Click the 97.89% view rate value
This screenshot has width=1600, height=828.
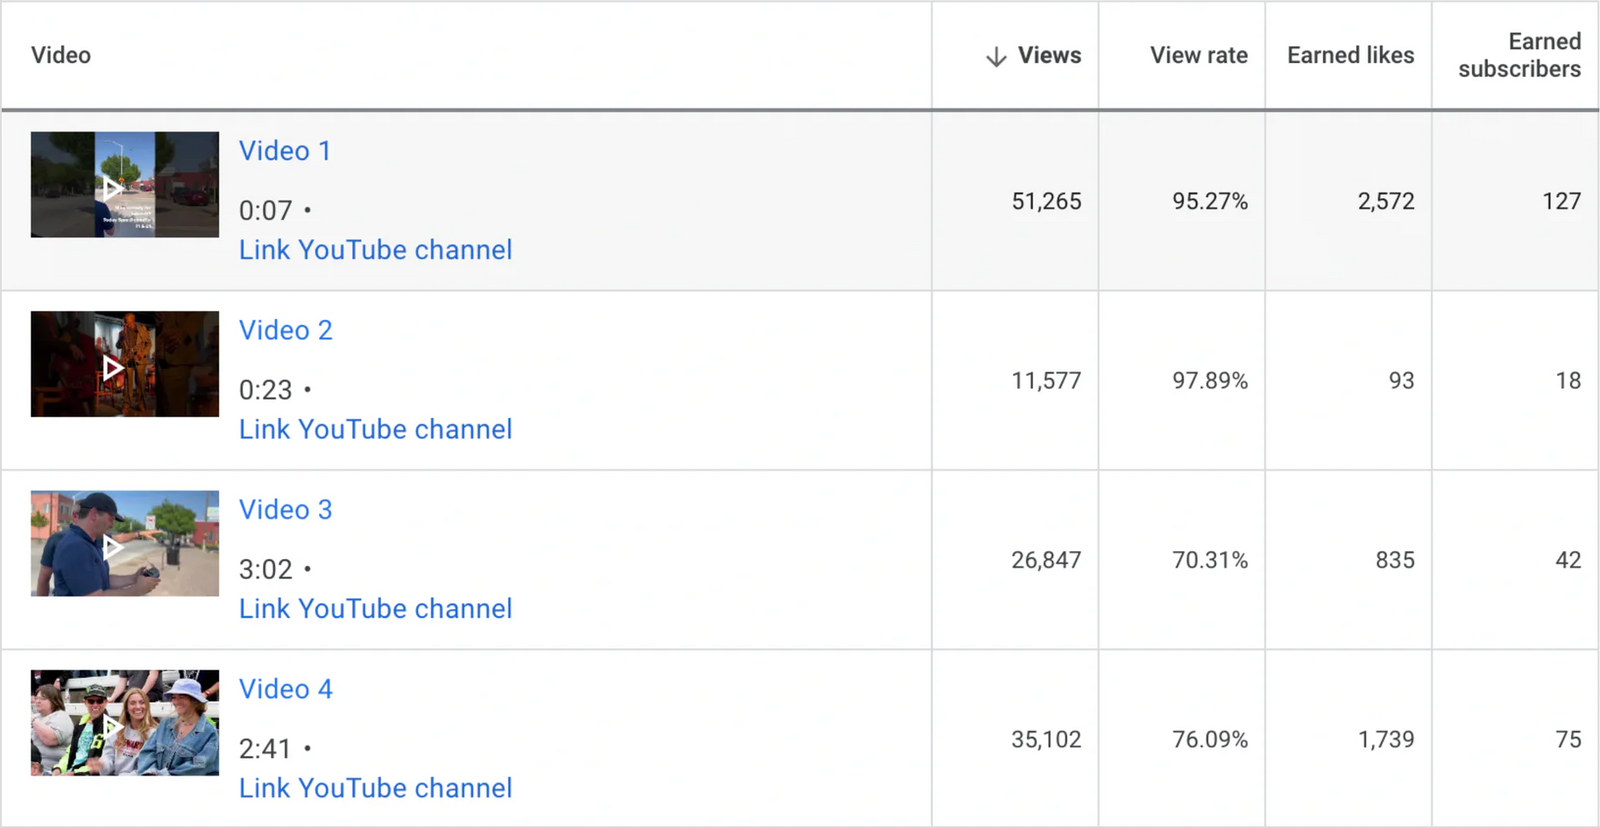(x=1210, y=381)
